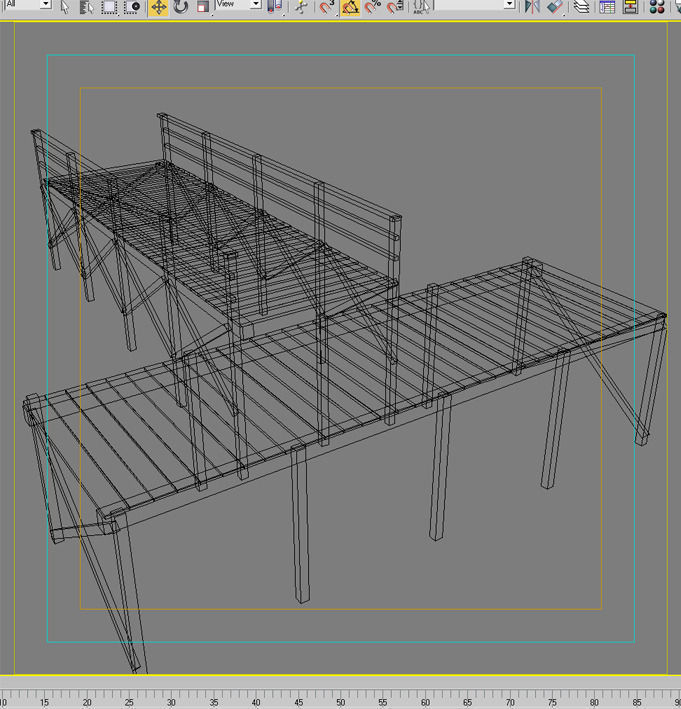This screenshot has height=709, width=681.
Task: Pick the Rectangular Selection Region tool
Action: click(109, 7)
